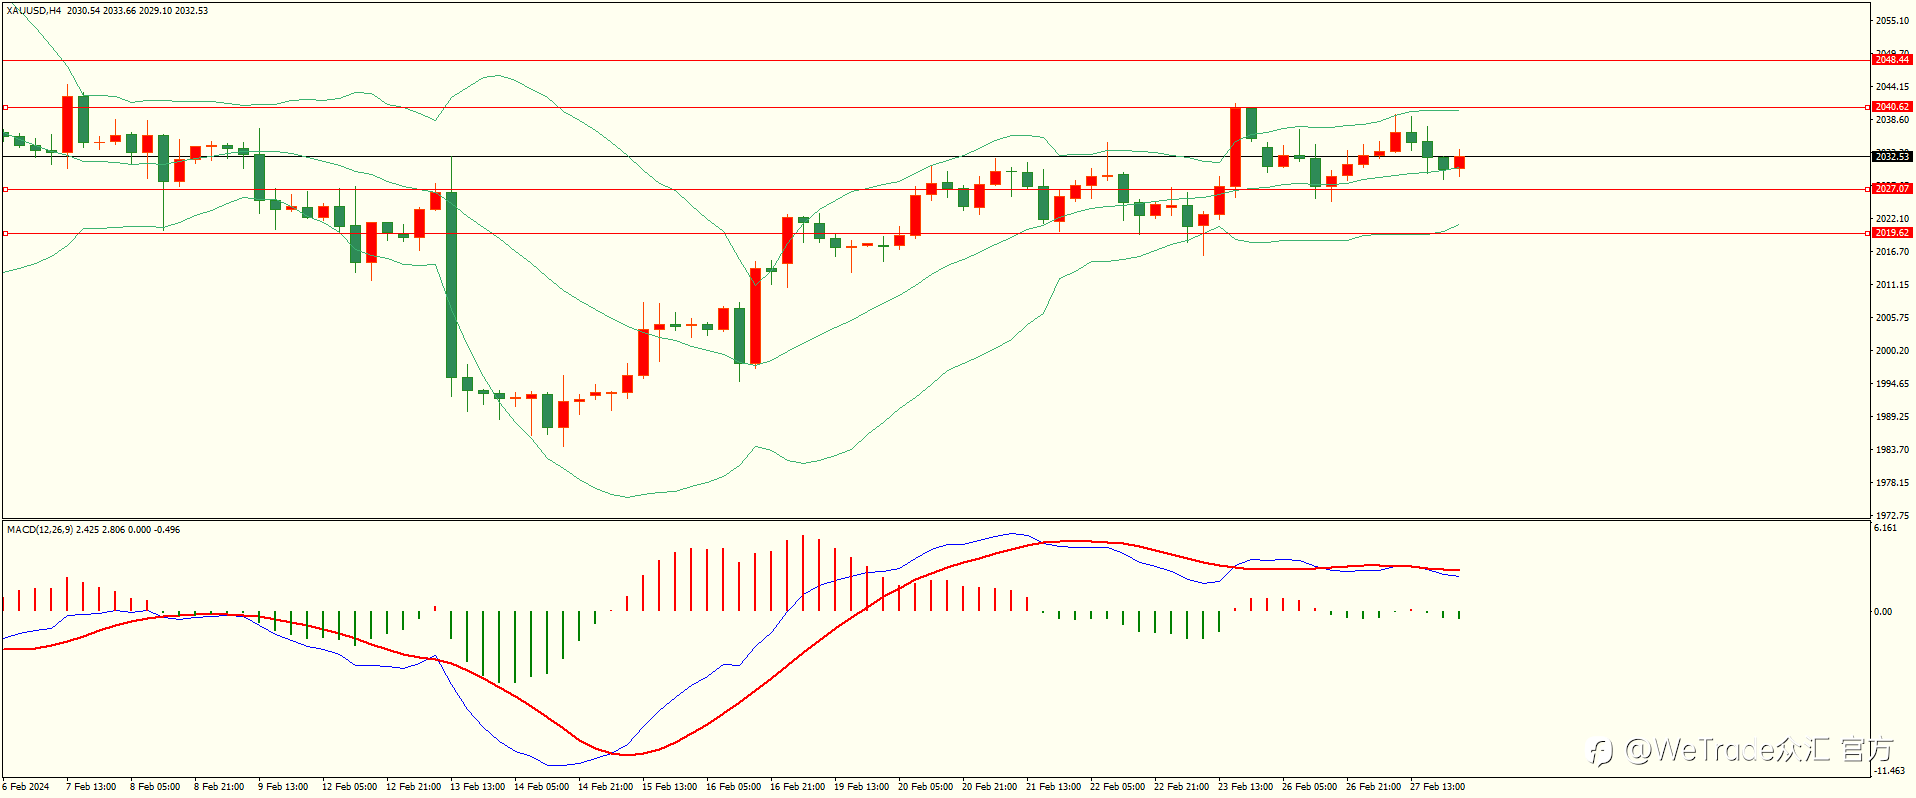Click the 2016.70 price axis value

pos(1892,252)
